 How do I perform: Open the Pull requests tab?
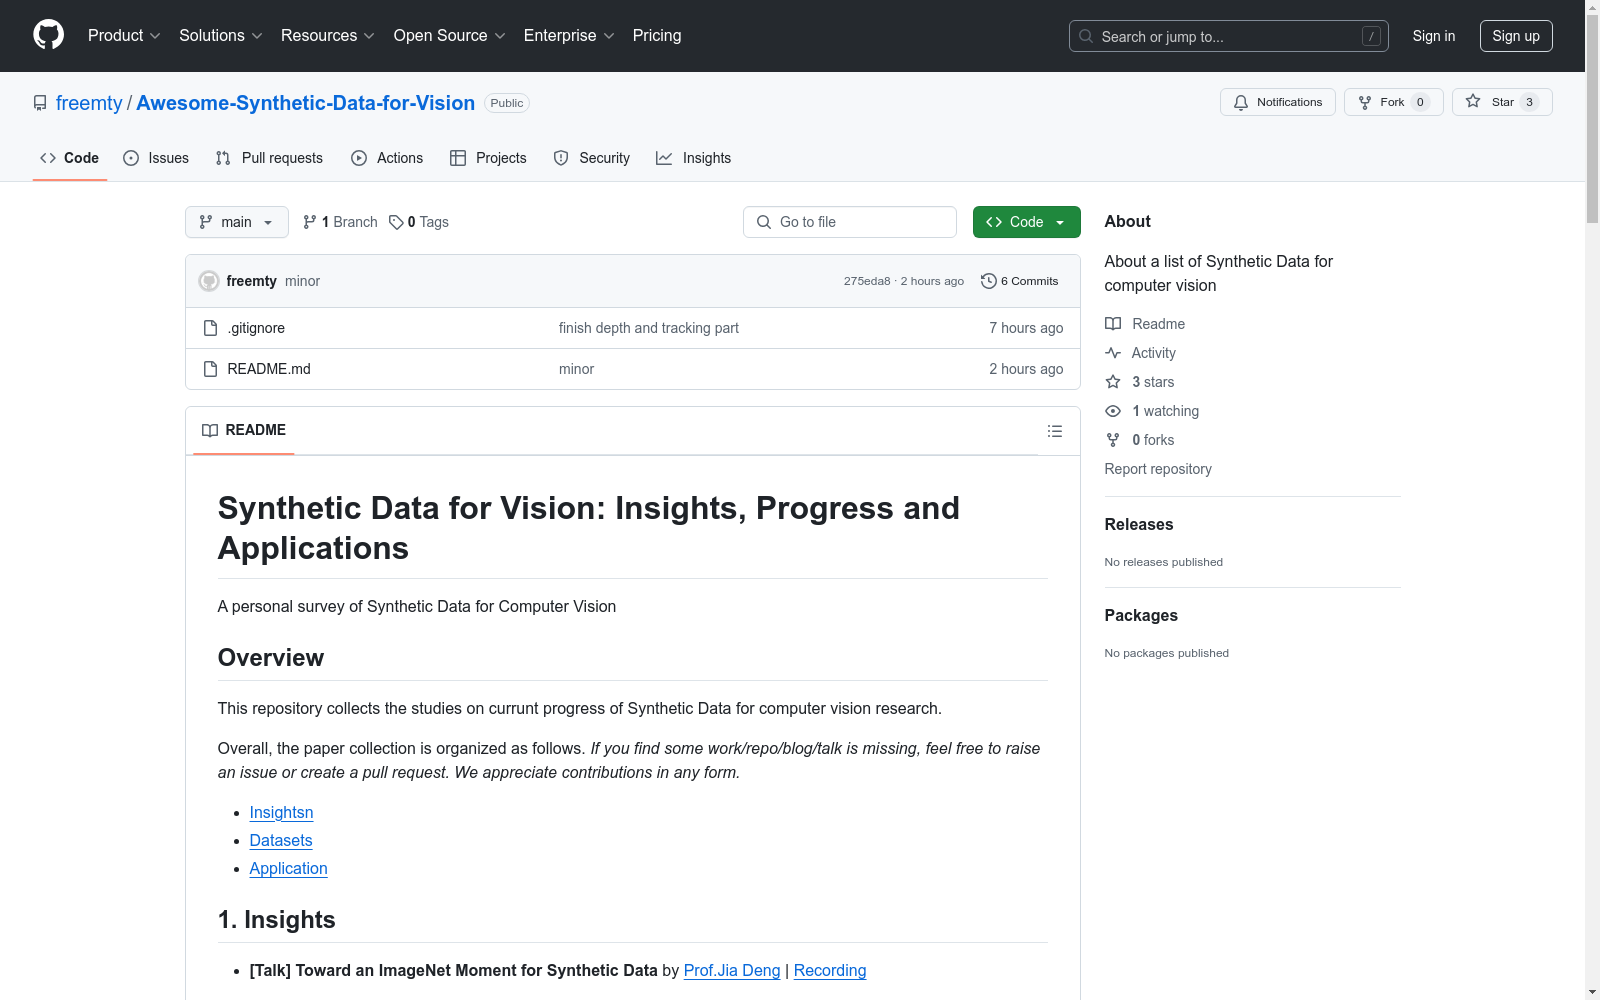point(269,158)
